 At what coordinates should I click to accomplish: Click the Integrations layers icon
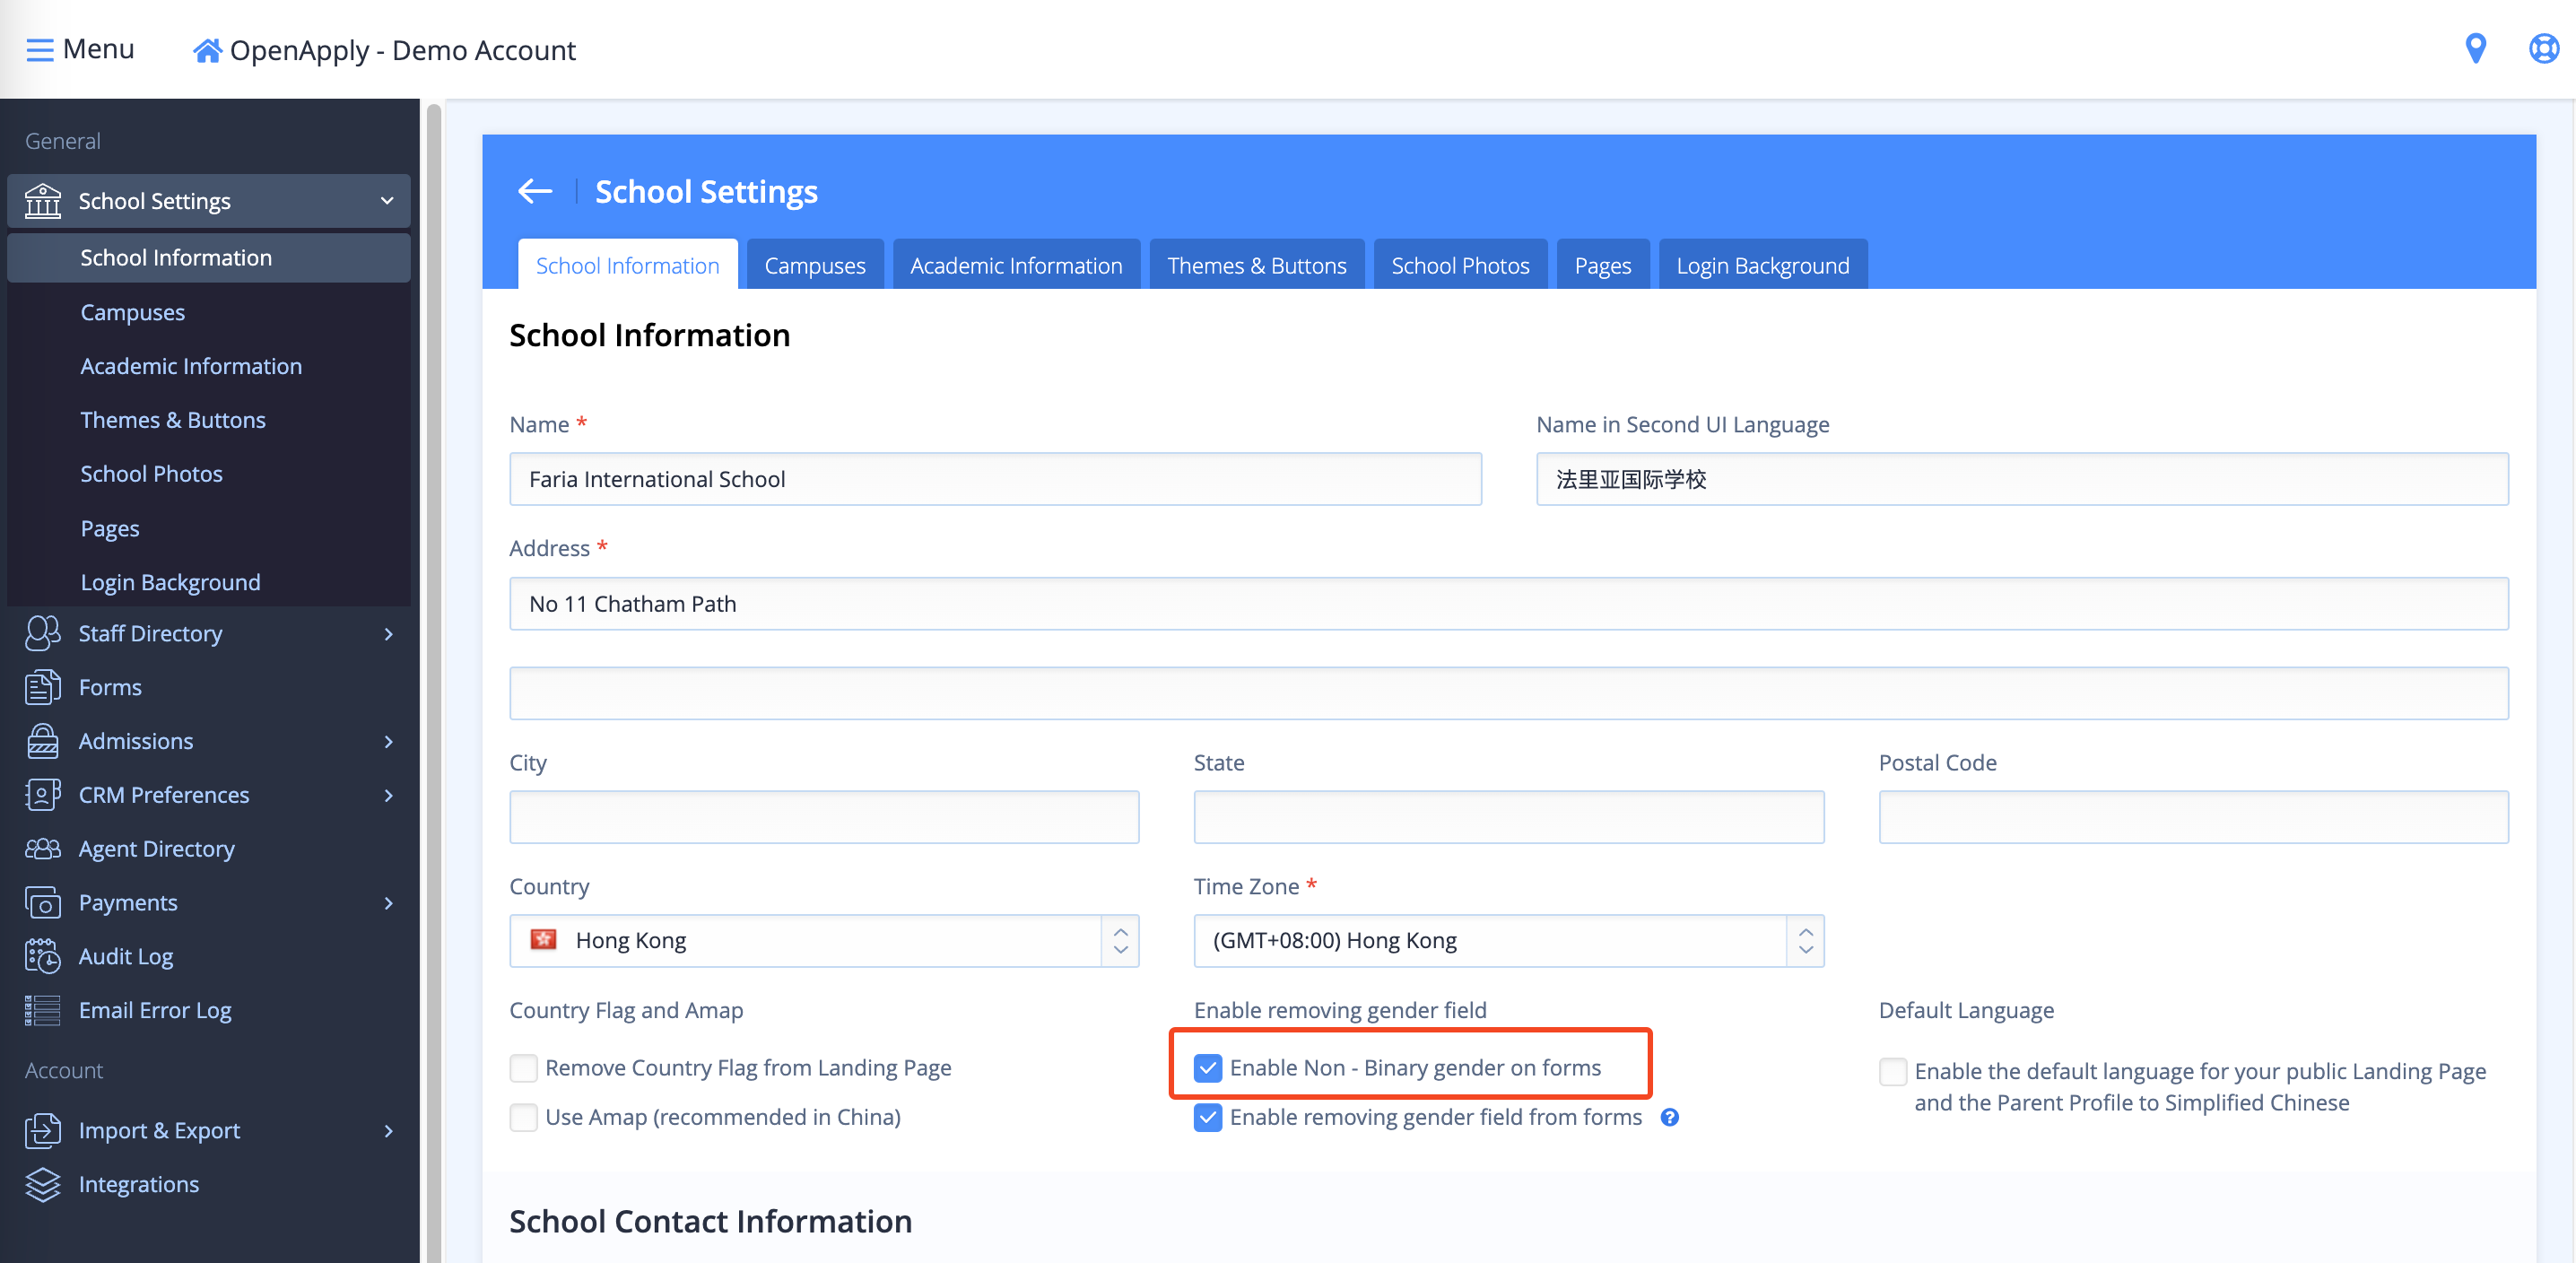click(43, 1184)
